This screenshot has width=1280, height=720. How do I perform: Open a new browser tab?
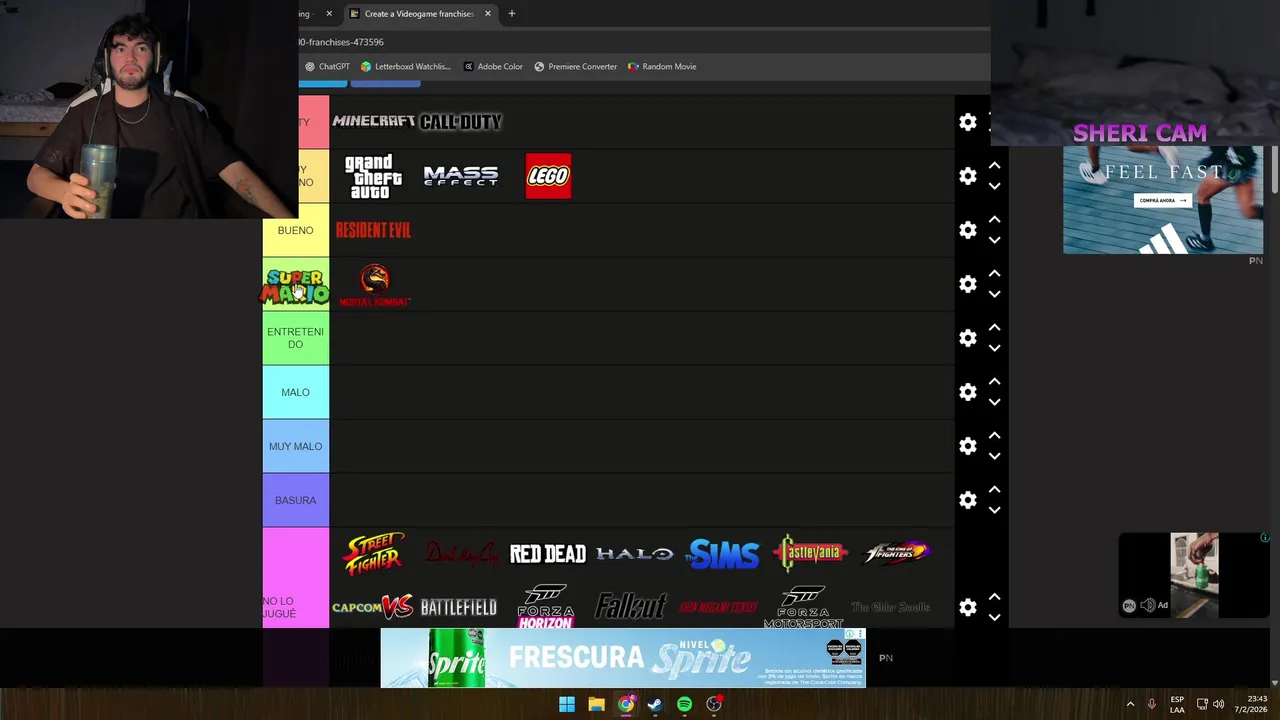[x=512, y=14]
